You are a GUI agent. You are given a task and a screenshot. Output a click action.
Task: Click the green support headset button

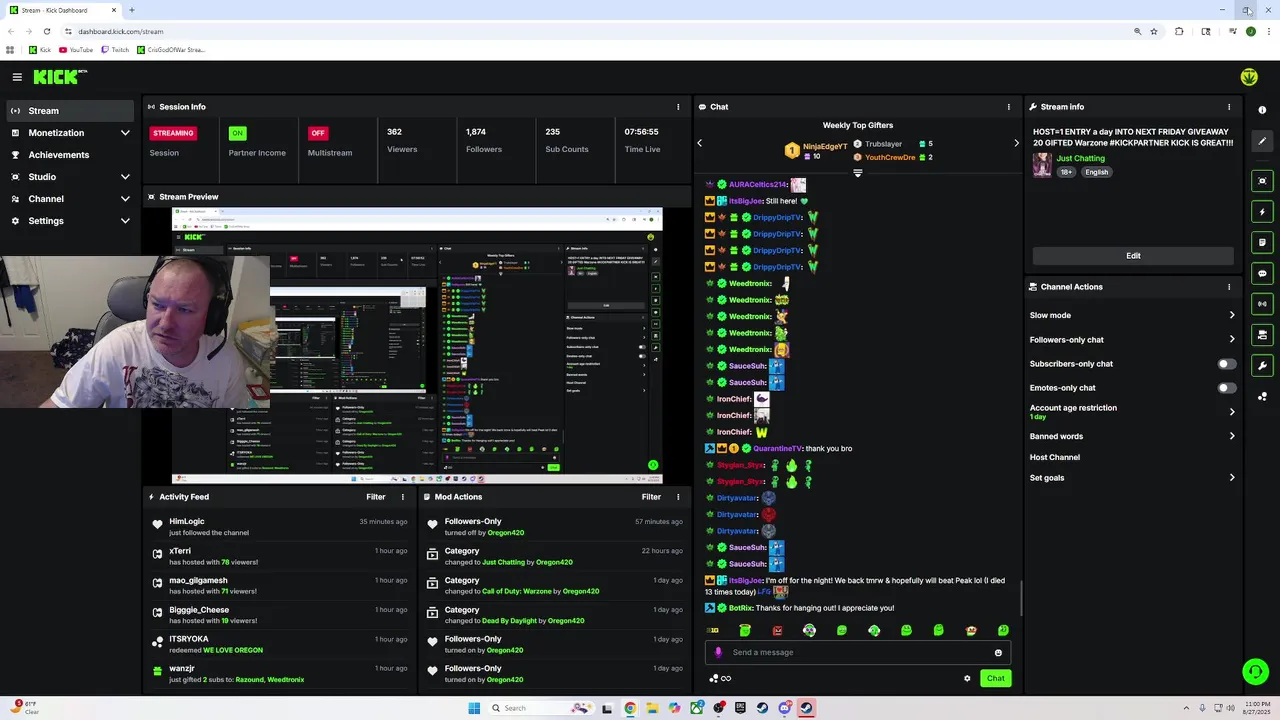[1255, 671]
